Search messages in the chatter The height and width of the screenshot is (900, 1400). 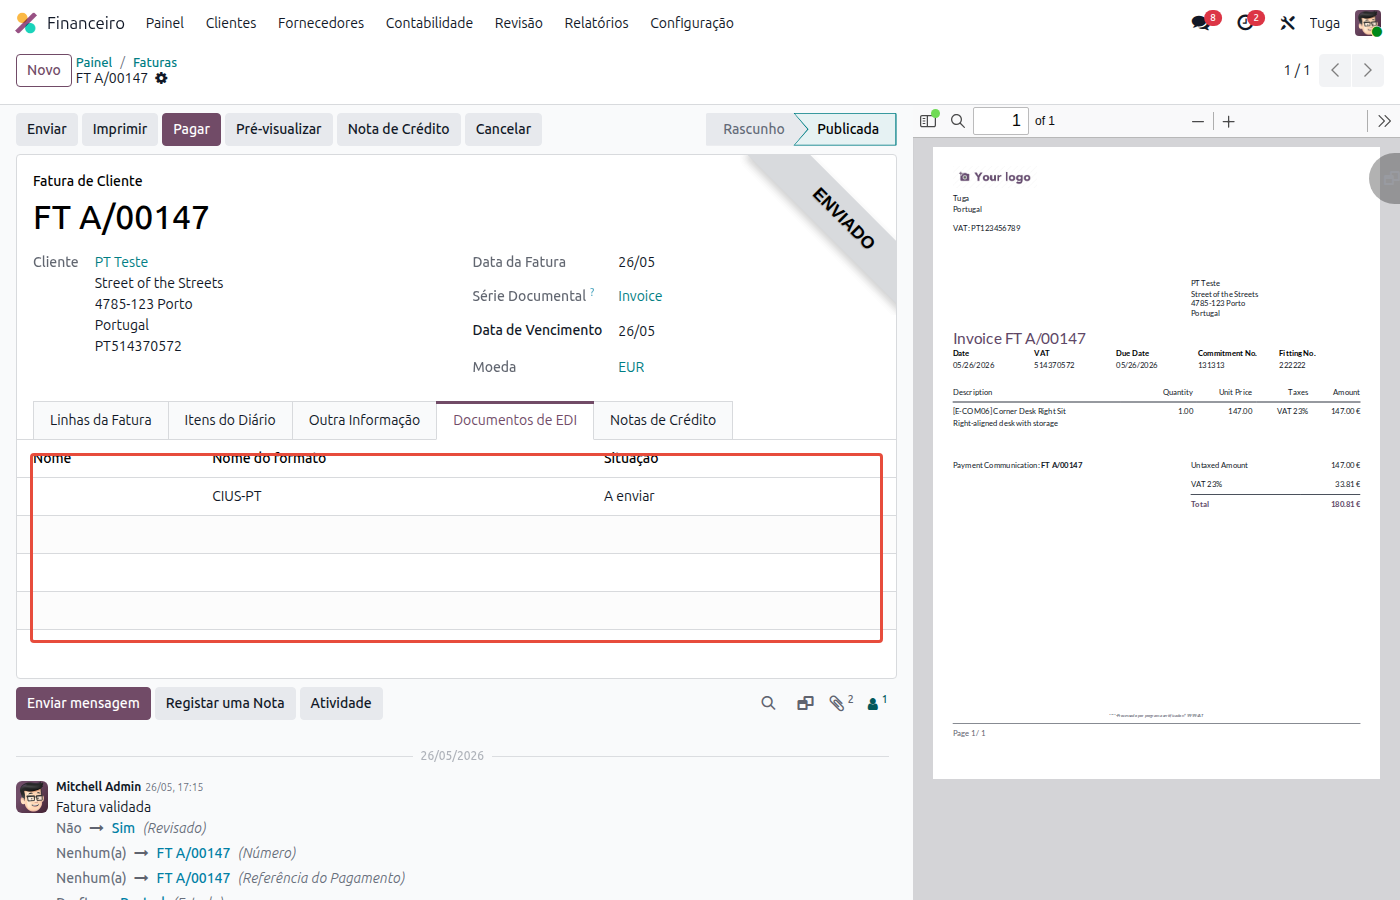[x=768, y=703]
